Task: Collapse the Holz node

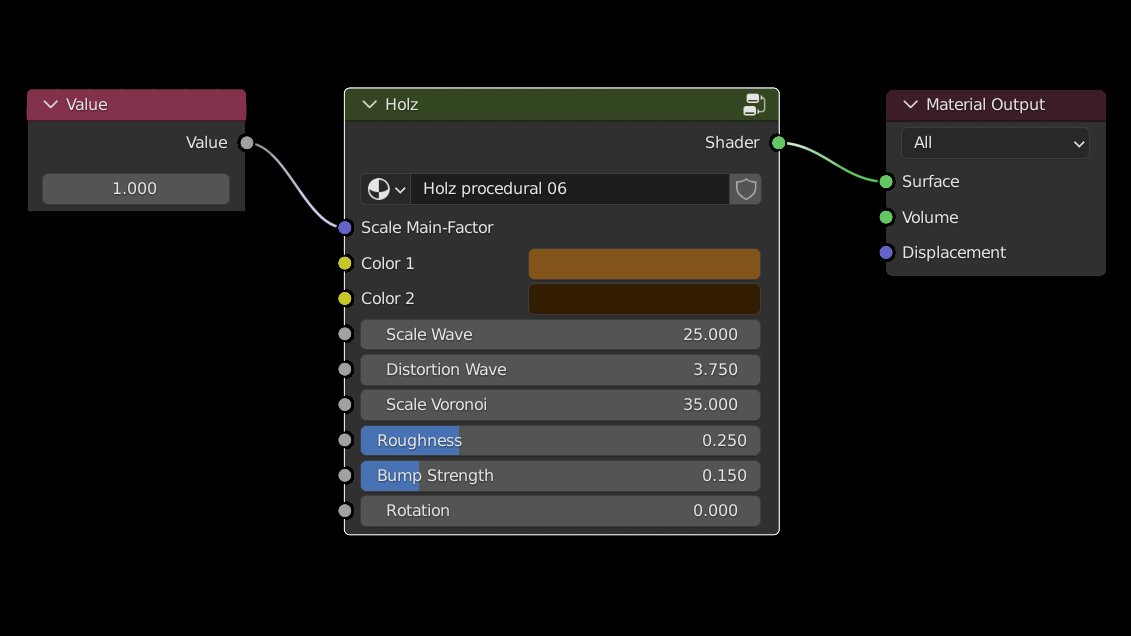Action: 369,105
